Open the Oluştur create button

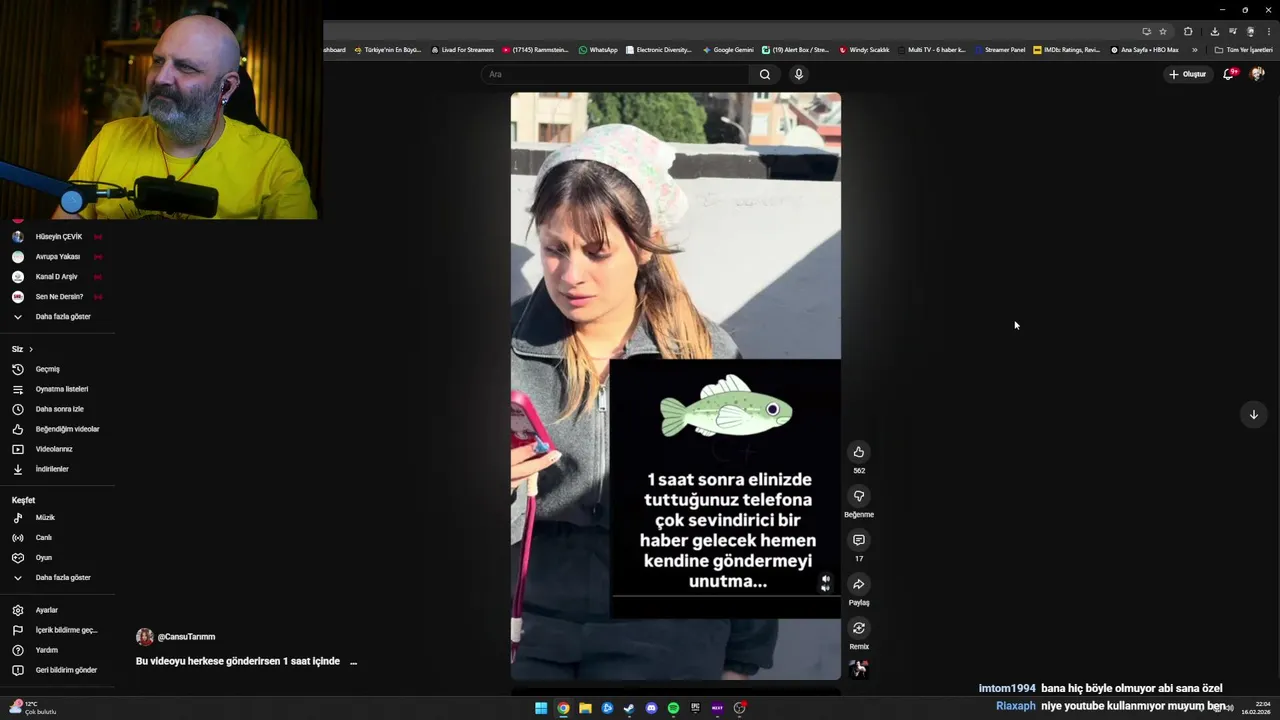tap(1187, 74)
